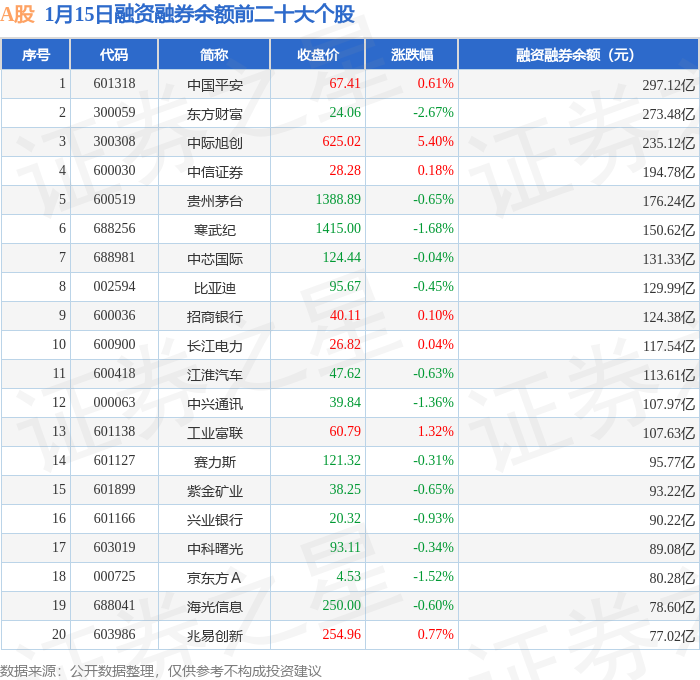Select the stock name 中信证券

click(215, 172)
